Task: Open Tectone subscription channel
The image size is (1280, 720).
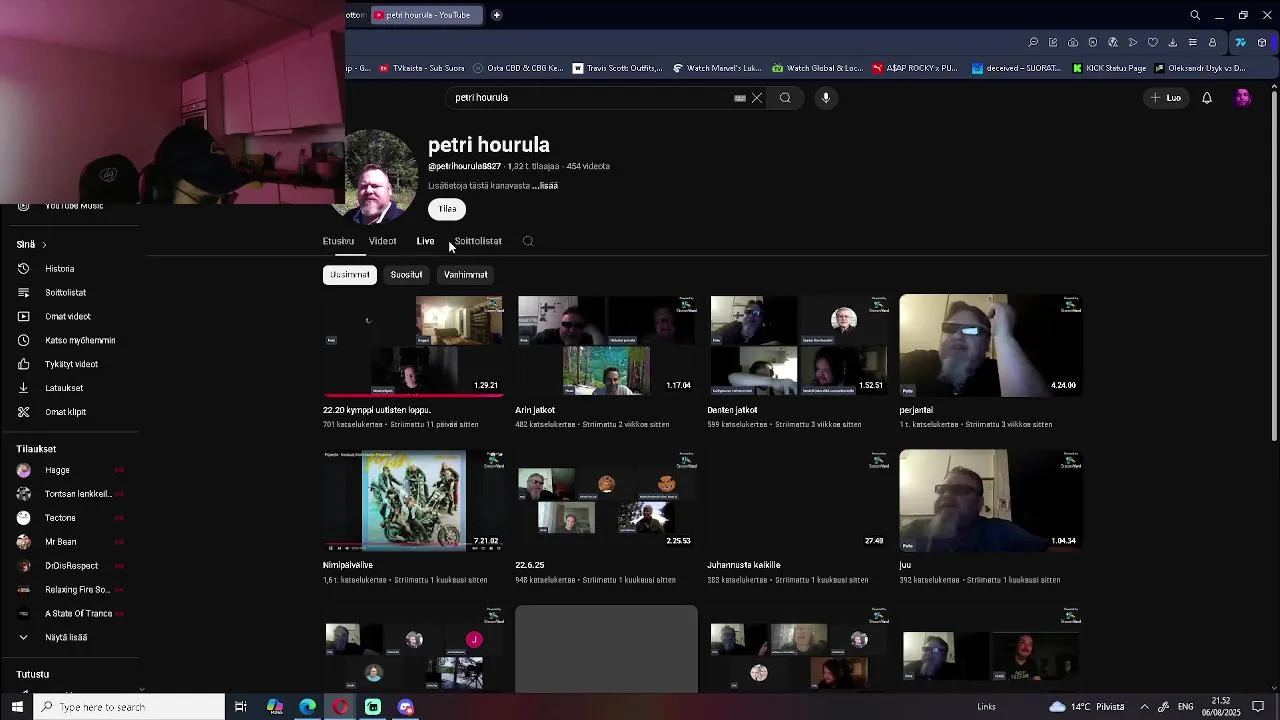Action: (60, 518)
